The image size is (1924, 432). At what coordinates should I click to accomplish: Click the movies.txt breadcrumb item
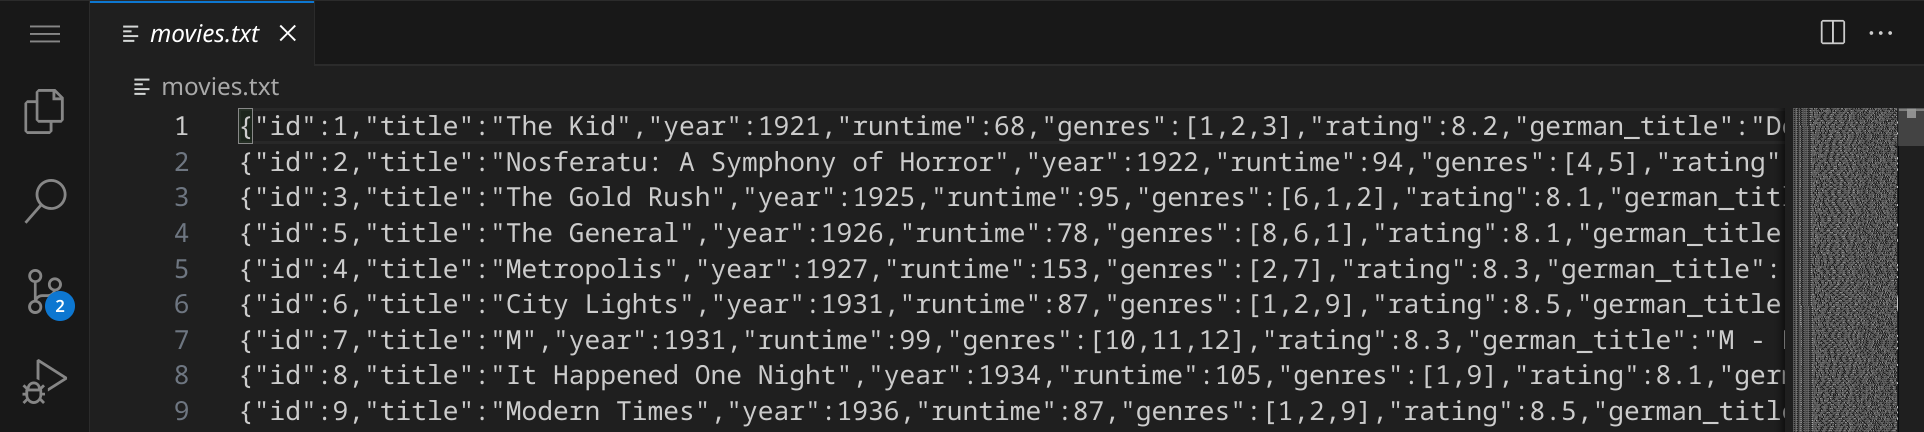220,87
